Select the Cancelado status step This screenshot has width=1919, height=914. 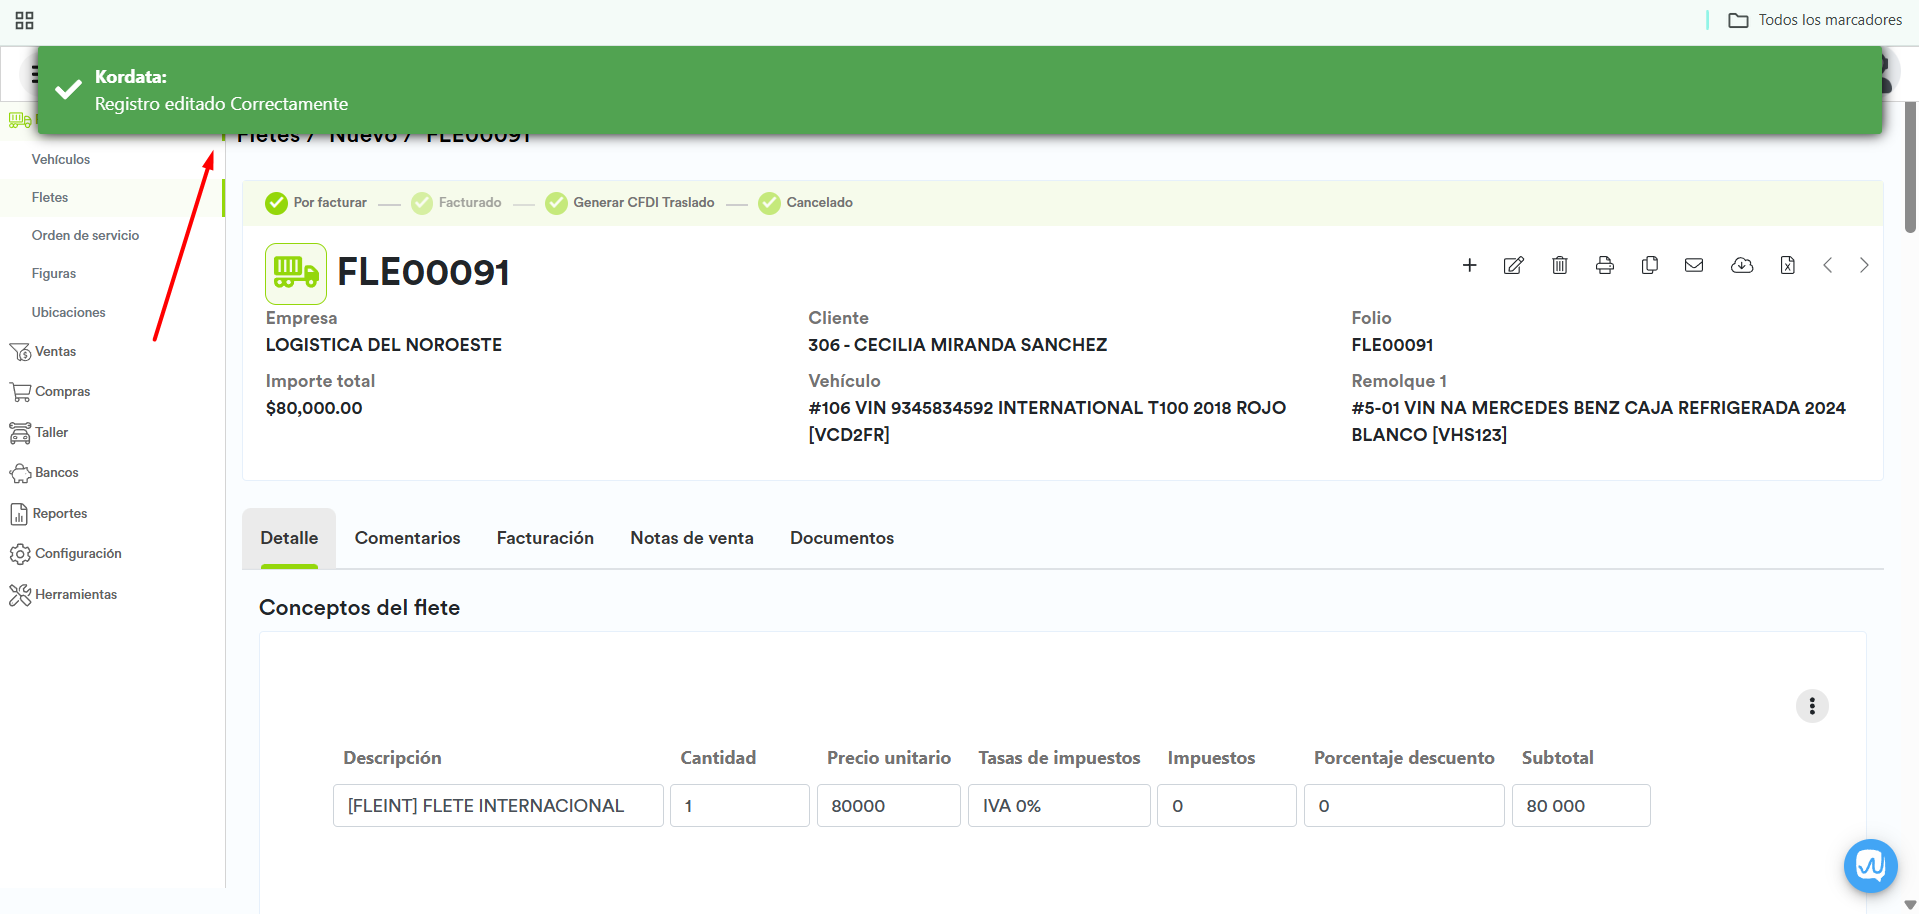806,203
